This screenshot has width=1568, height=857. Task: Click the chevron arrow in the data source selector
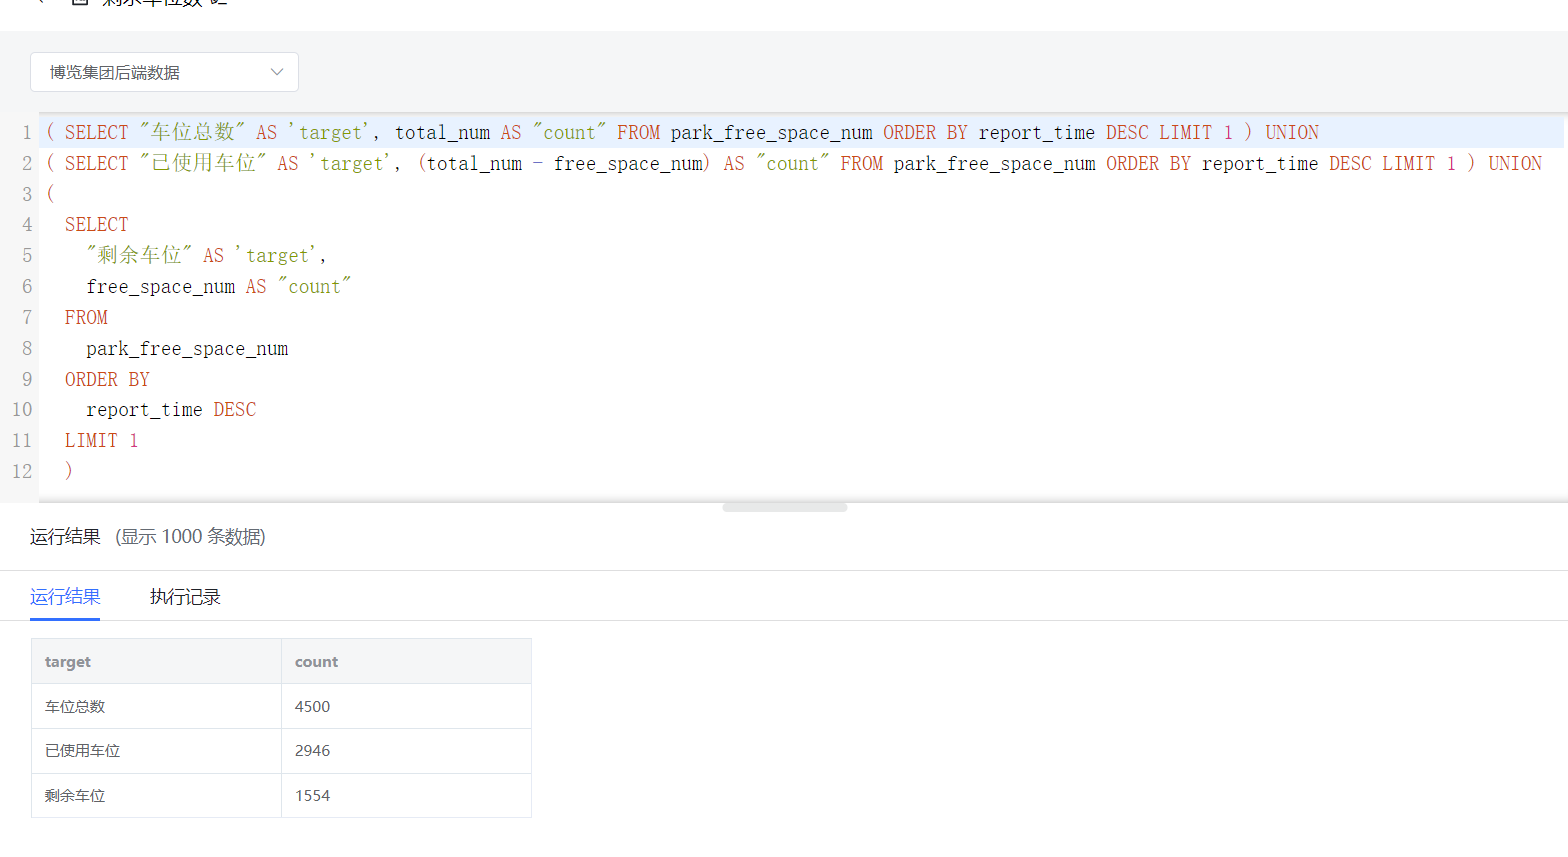coord(277,72)
